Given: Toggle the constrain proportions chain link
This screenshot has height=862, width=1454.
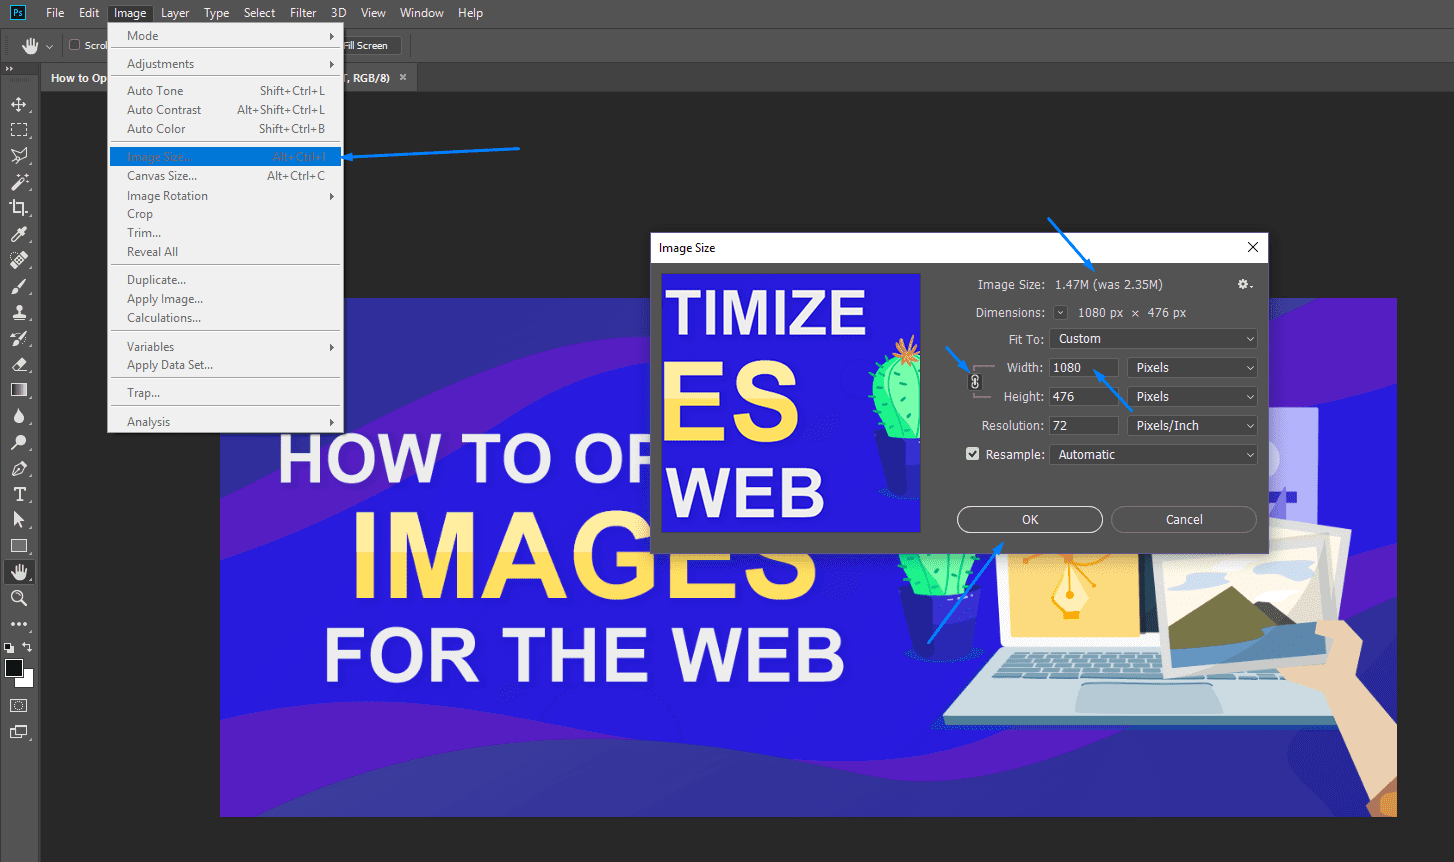Looking at the screenshot, I should pyautogui.click(x=976, y=382).
